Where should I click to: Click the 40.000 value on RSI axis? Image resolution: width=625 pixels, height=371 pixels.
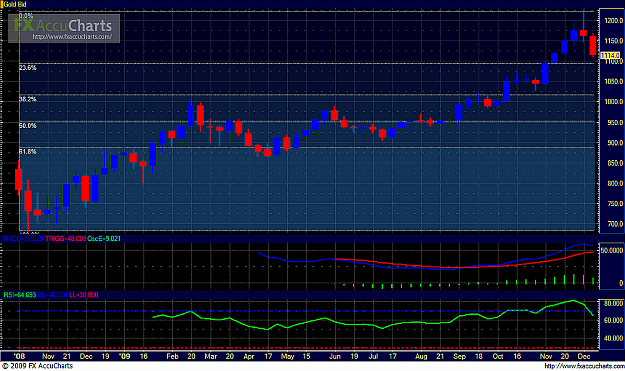(x=613, y=338)
